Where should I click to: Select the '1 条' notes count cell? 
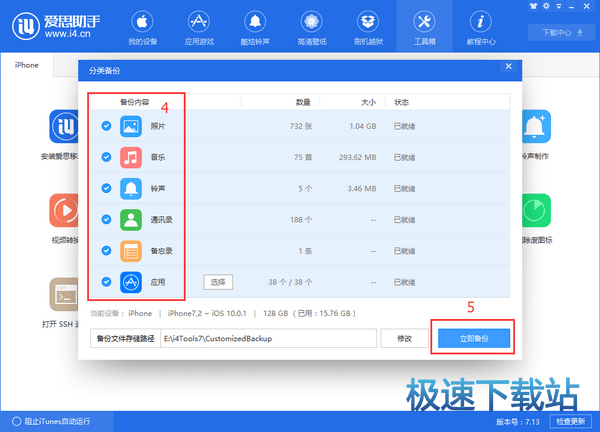point(305,251)
